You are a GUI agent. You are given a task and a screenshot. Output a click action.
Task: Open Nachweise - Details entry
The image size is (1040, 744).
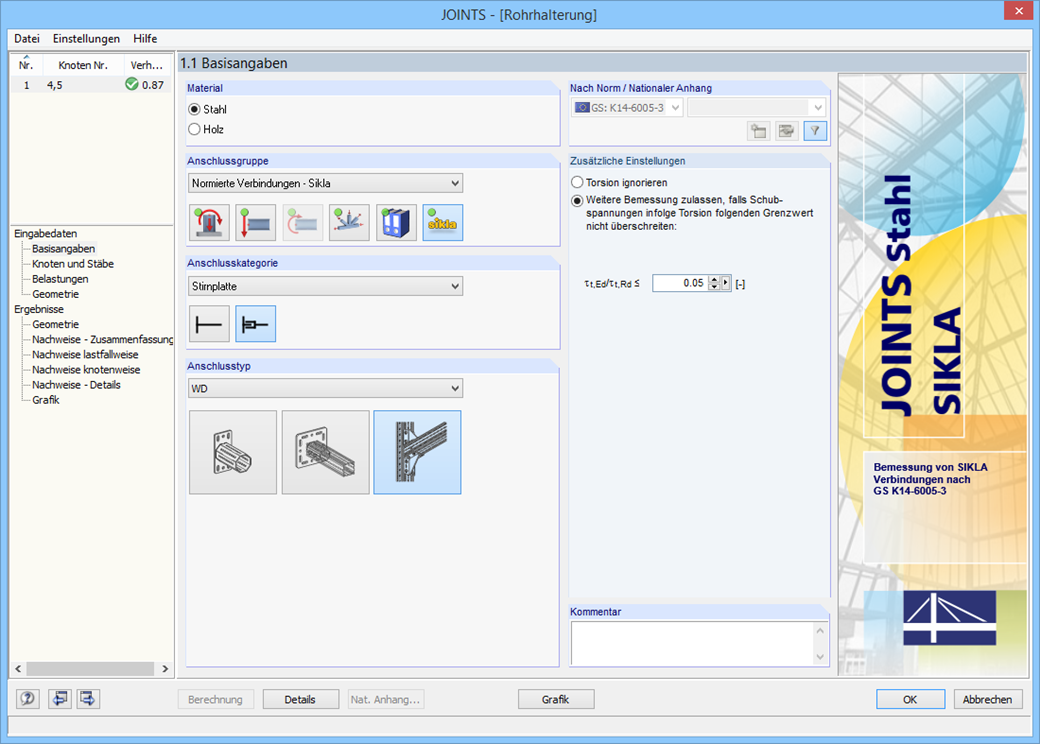pos(76,385)
